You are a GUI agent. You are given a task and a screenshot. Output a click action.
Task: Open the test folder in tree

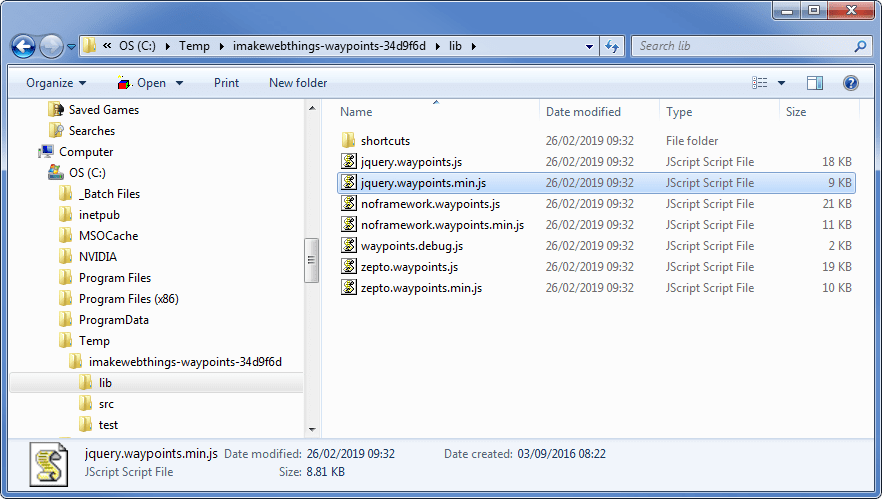pyautogui.click(x=108, y=425)
